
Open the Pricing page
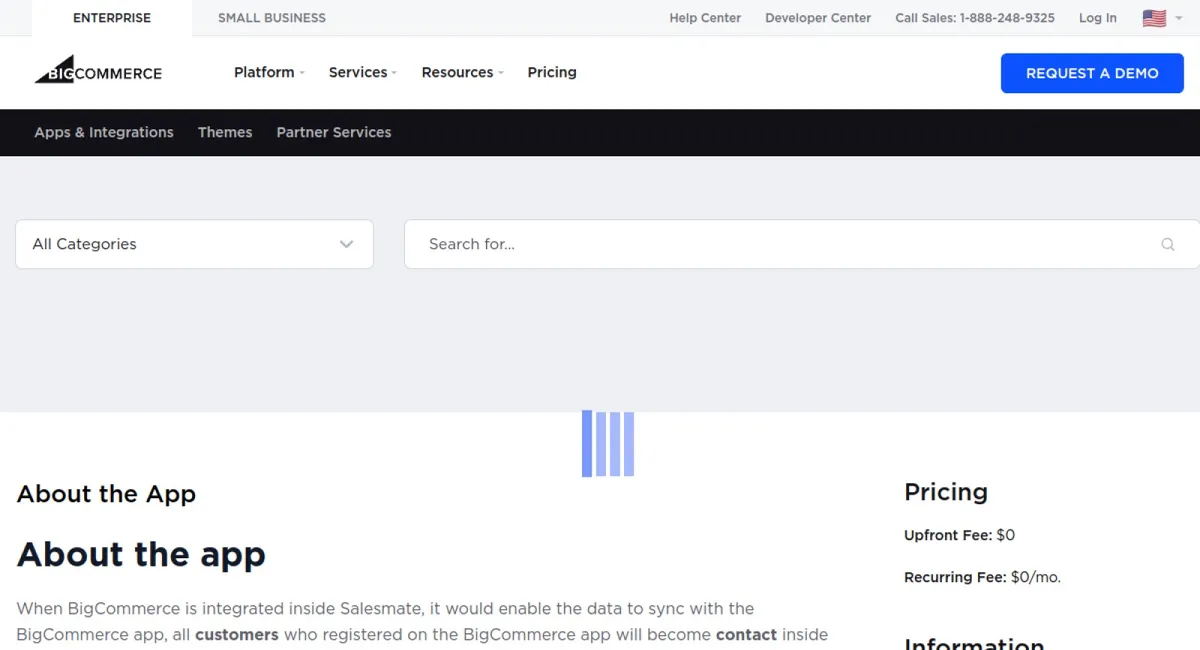(x=552, y=72)
